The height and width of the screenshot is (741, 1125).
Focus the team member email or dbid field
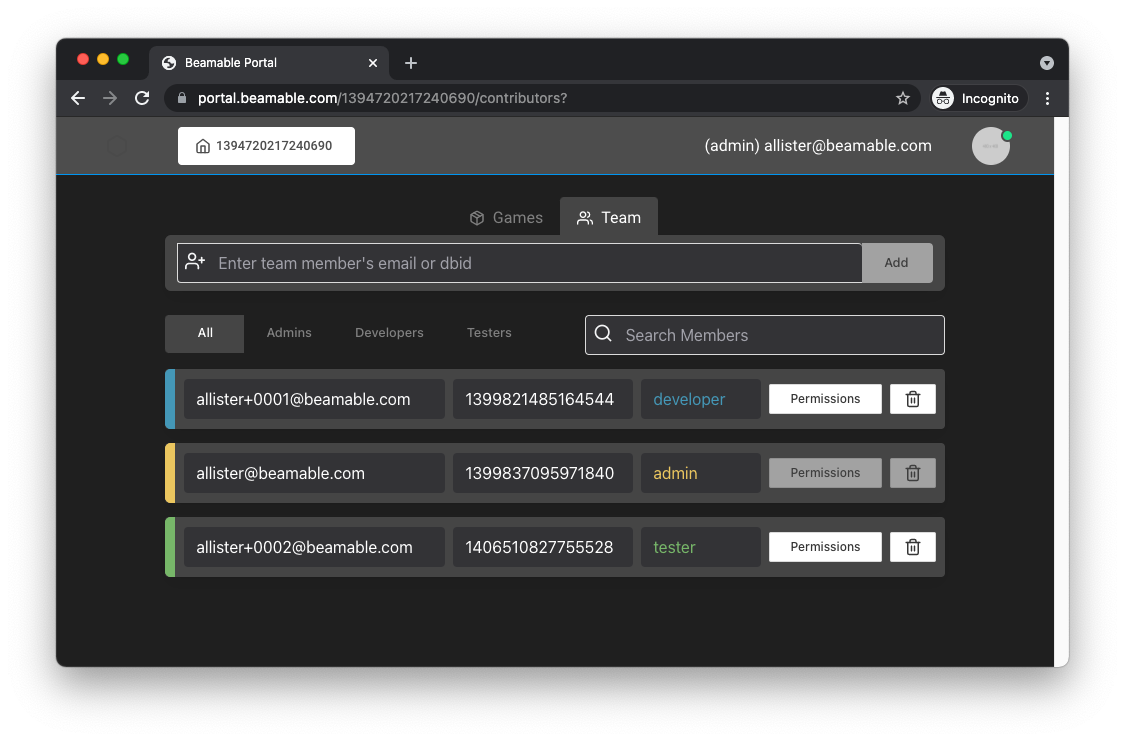point(519,263)
